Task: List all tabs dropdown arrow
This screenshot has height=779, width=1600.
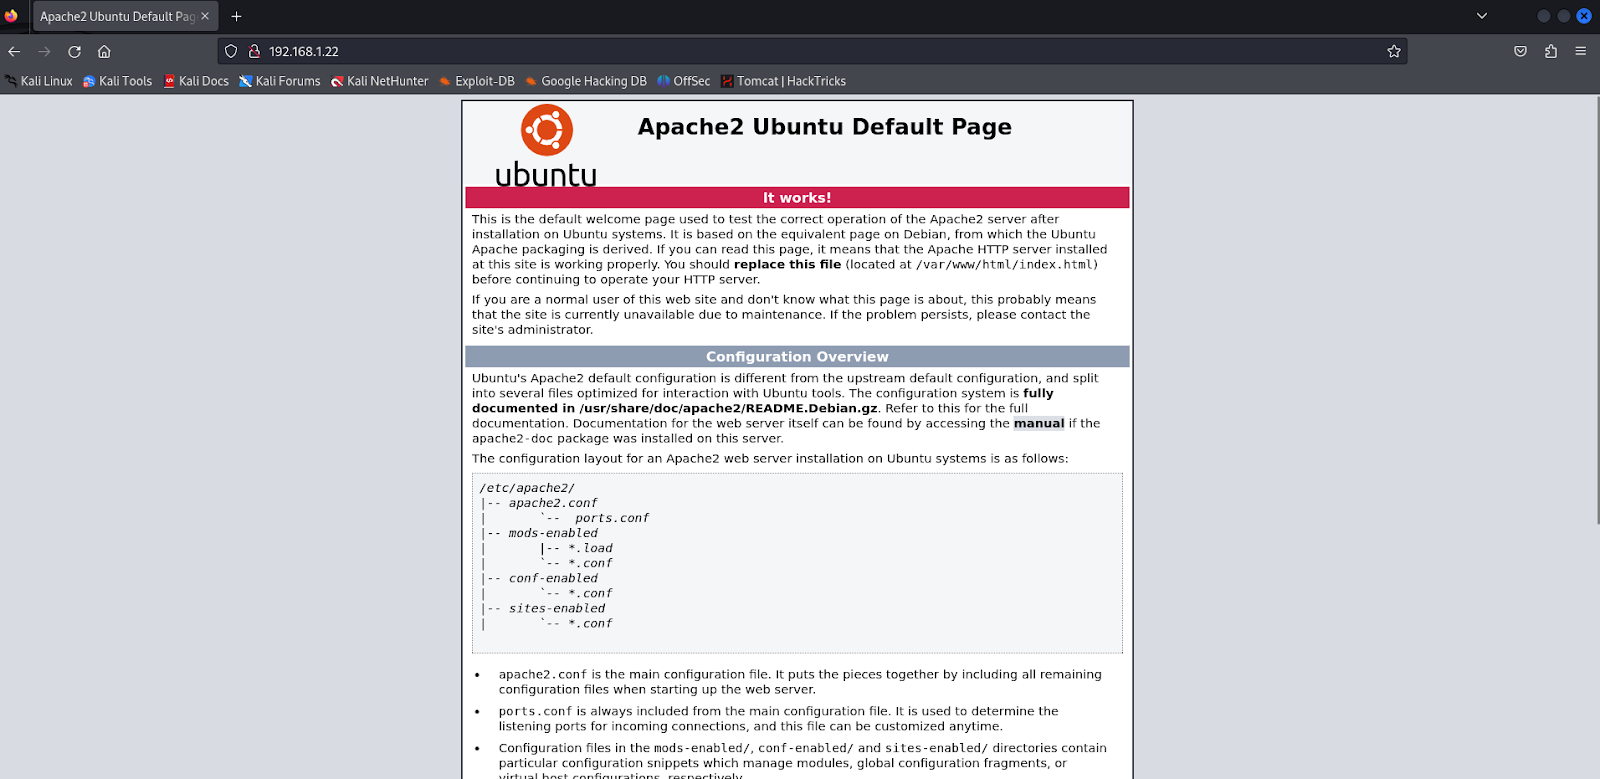Action: (x=1482, y=16)
